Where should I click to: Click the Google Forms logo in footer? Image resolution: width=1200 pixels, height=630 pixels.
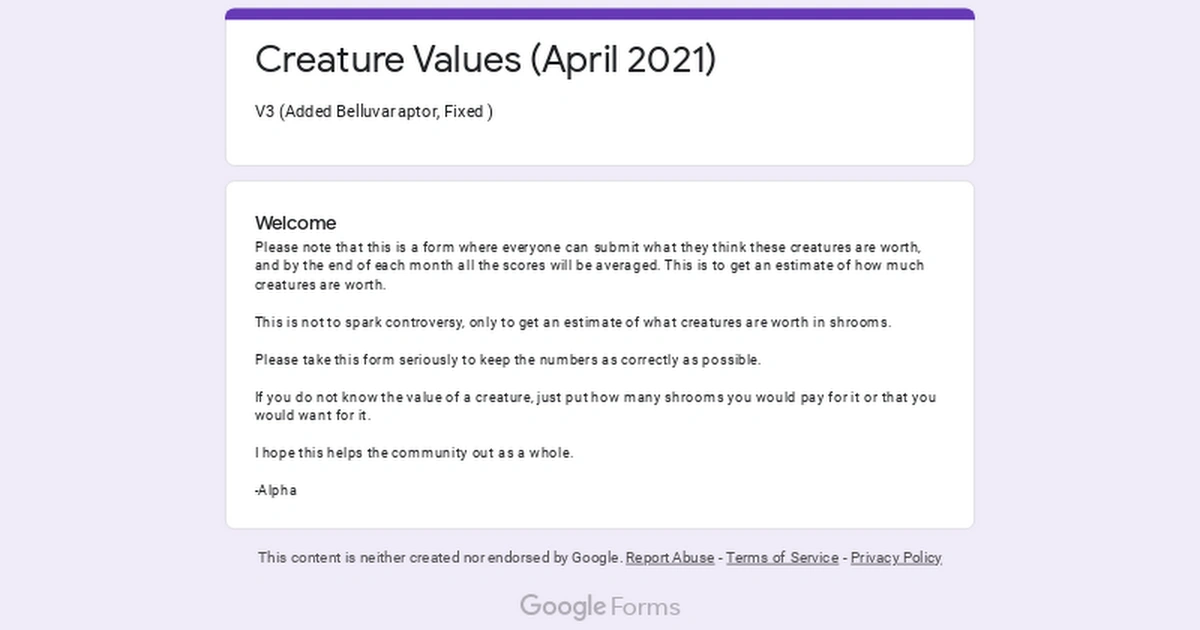pyautogui.click(x=599, y=606)
